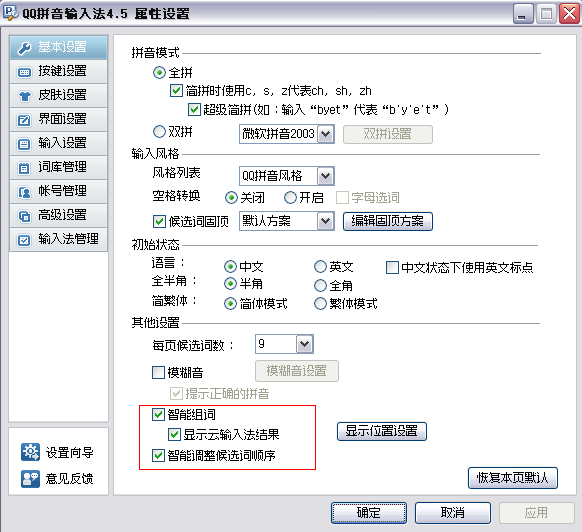The image size is (582, 532).
Task: Switch to 输入设置 tab
Action: tap(59, 143)
